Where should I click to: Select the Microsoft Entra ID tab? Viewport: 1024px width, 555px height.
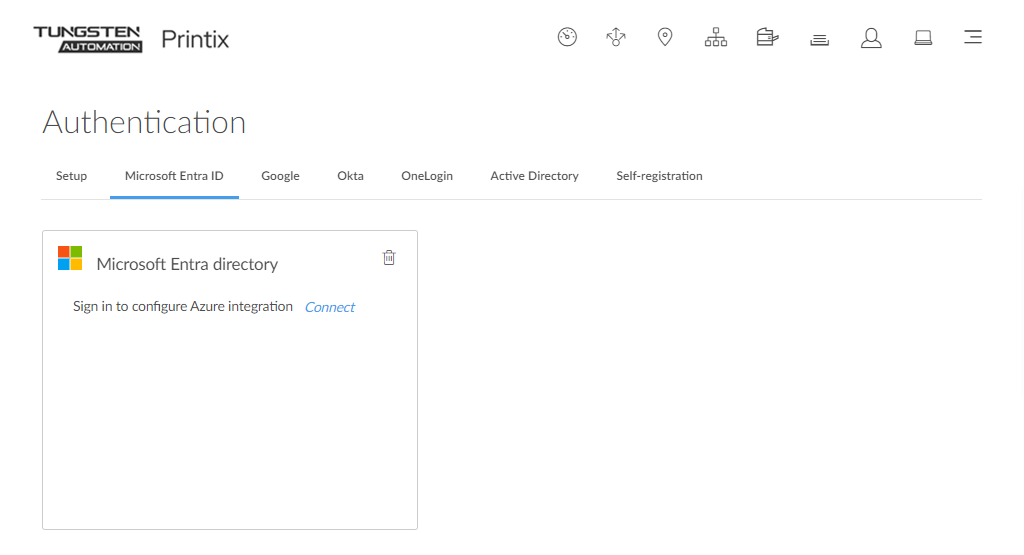tap(174, 176)
